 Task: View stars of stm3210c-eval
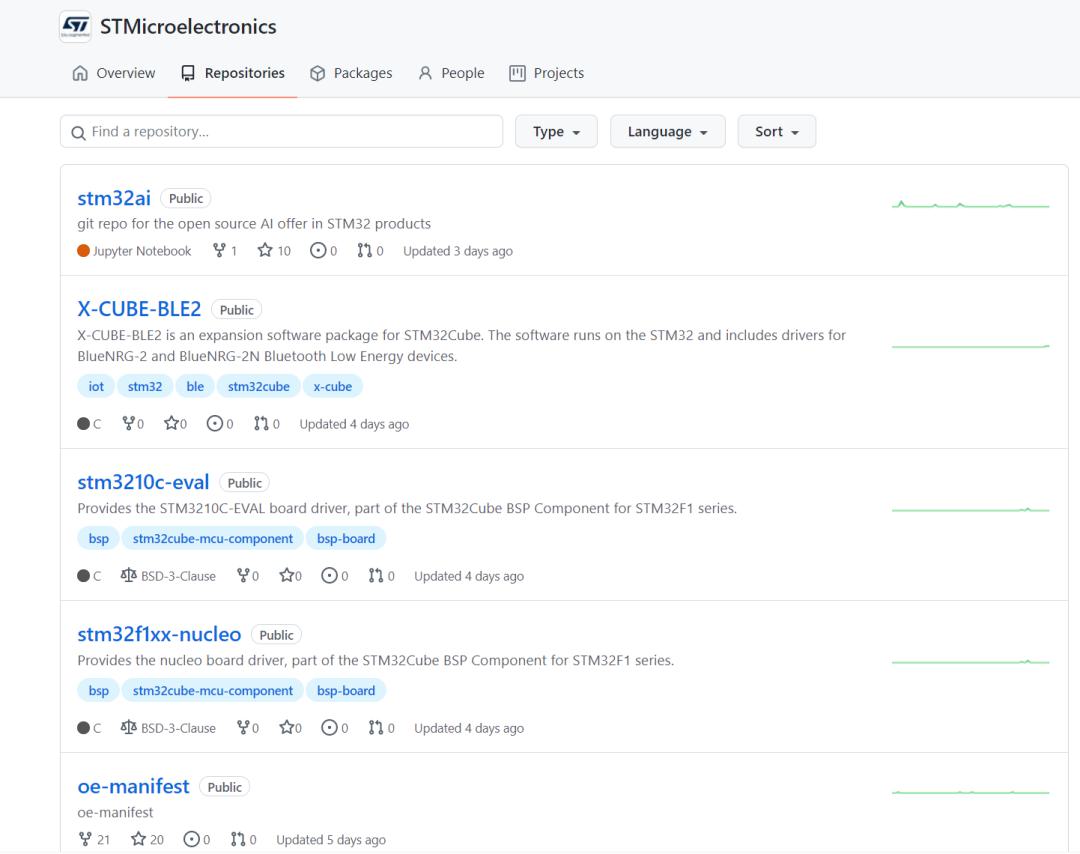click(x=290, y=576)
